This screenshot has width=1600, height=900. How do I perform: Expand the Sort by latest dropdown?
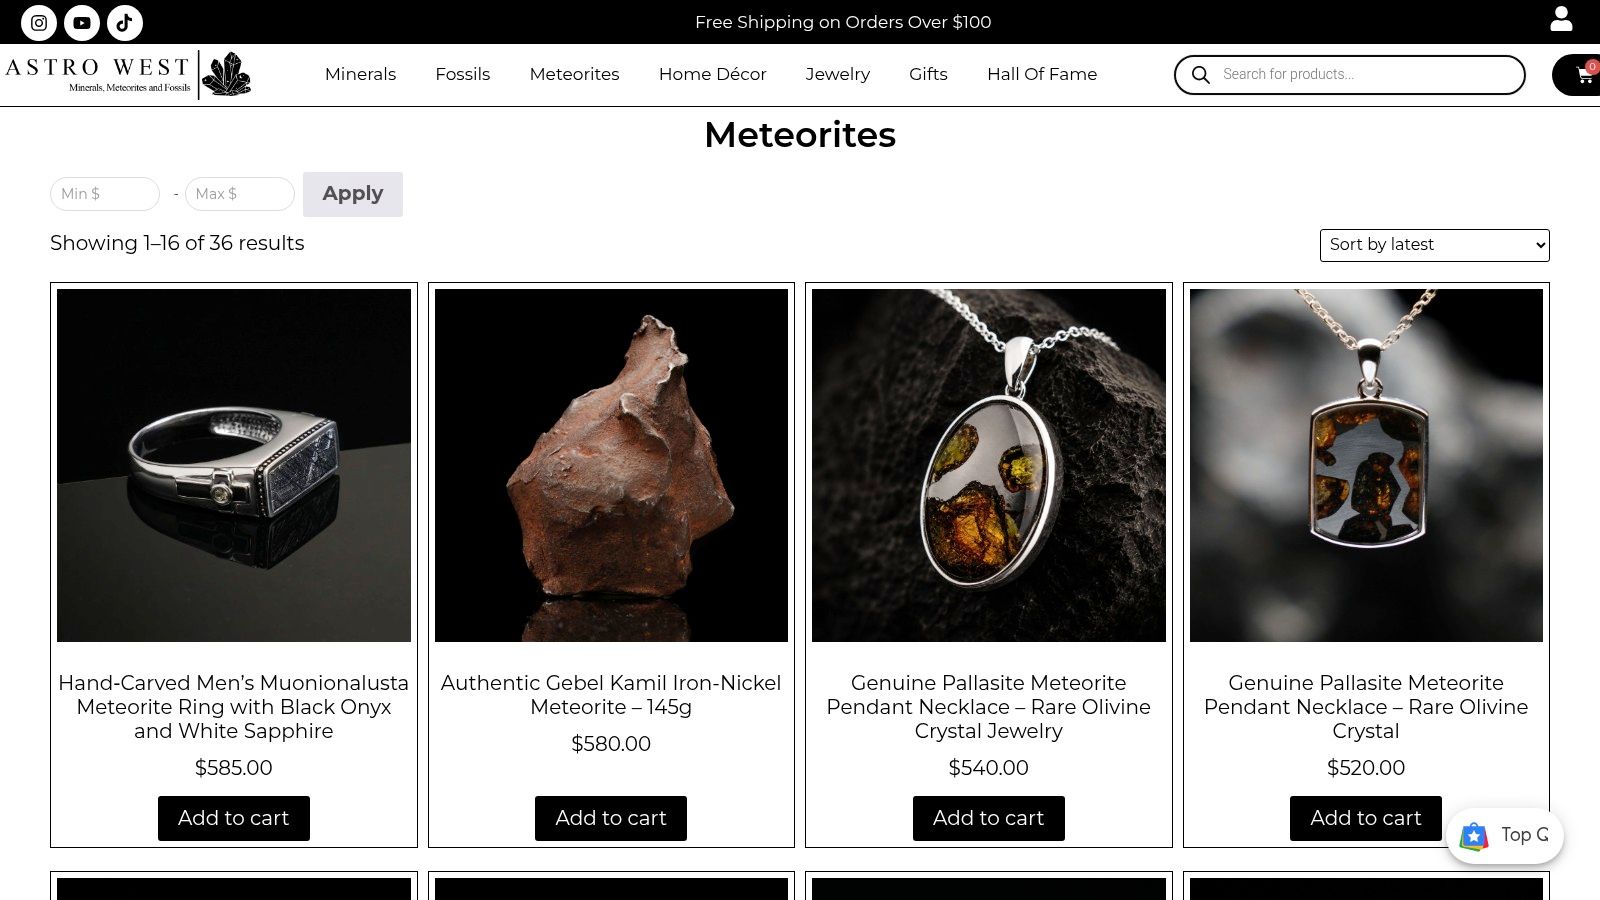click(1435, 245)
